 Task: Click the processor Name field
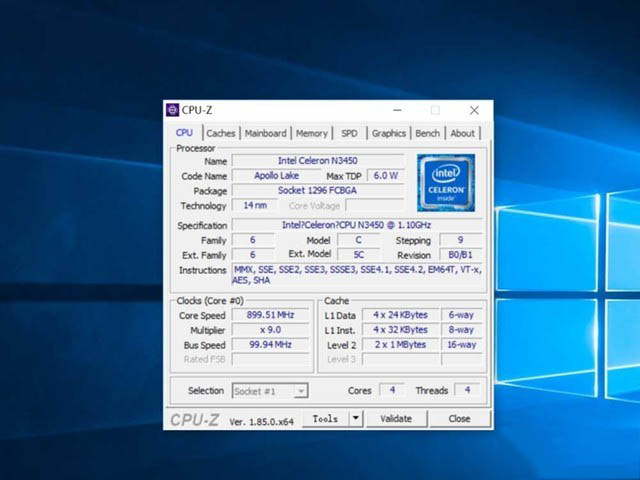click(x=318, y=160)
